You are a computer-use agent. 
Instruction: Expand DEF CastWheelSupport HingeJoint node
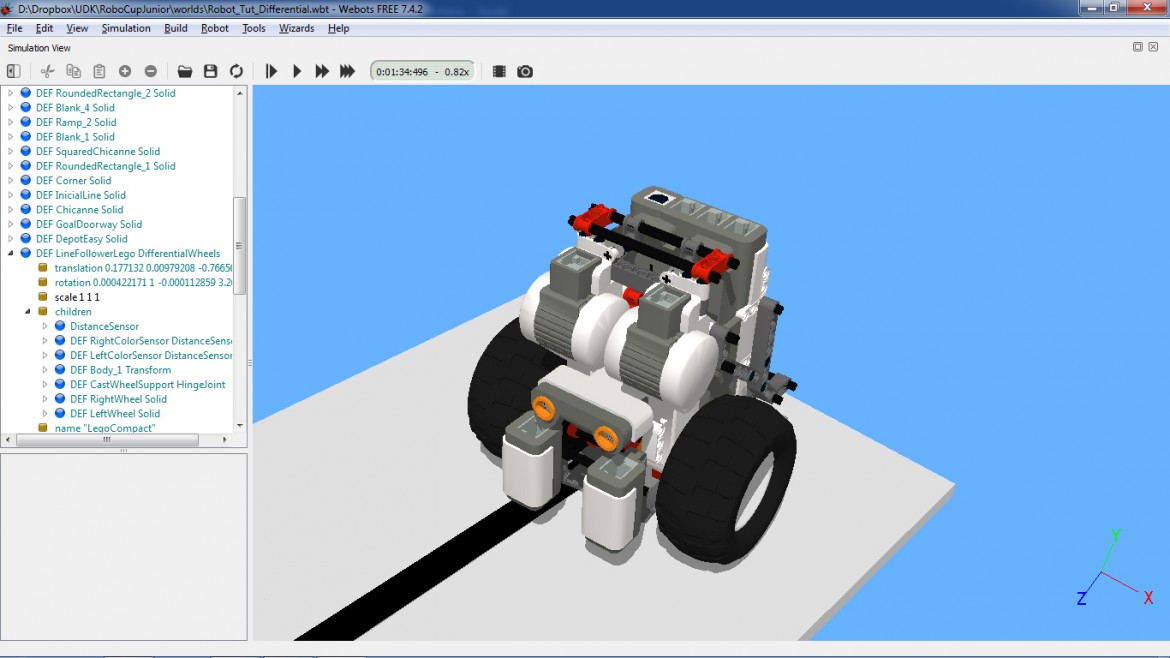pos(45,384)
